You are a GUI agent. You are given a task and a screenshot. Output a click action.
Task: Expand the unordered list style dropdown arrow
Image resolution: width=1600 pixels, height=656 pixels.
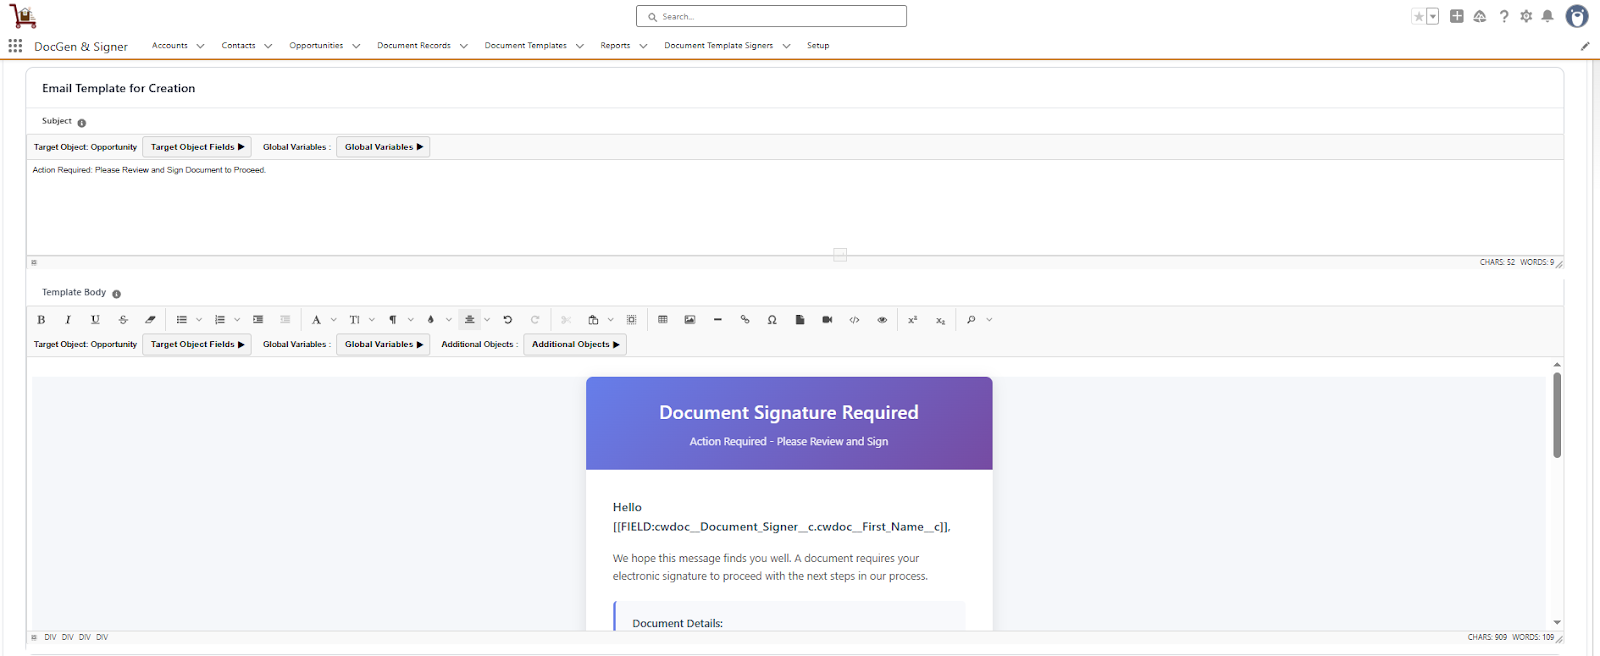click(x=199, y=320)
